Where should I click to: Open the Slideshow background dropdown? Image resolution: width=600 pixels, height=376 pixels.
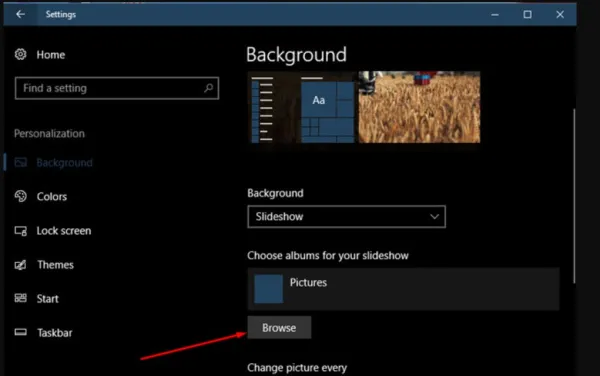[x=346, y=216]
